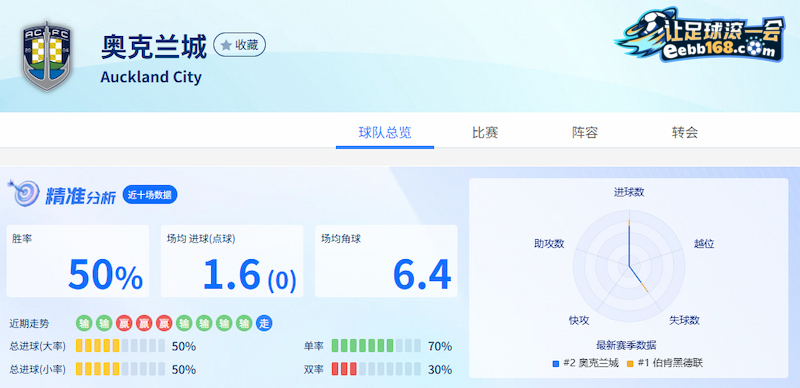This screenshot has width=800, height=388.
Task: Open the 比赛 tab
Action: pyautogui.click(x=485, y=133)
